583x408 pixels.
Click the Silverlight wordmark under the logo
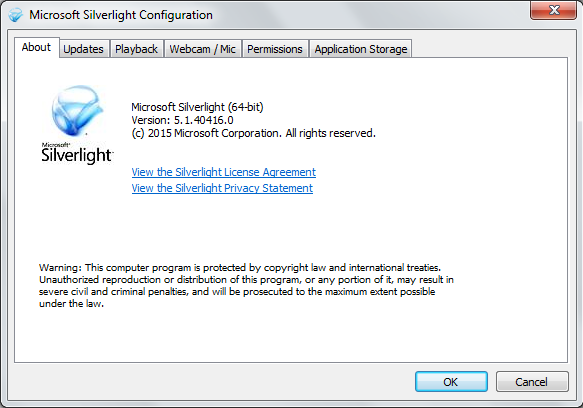[77, 154]
